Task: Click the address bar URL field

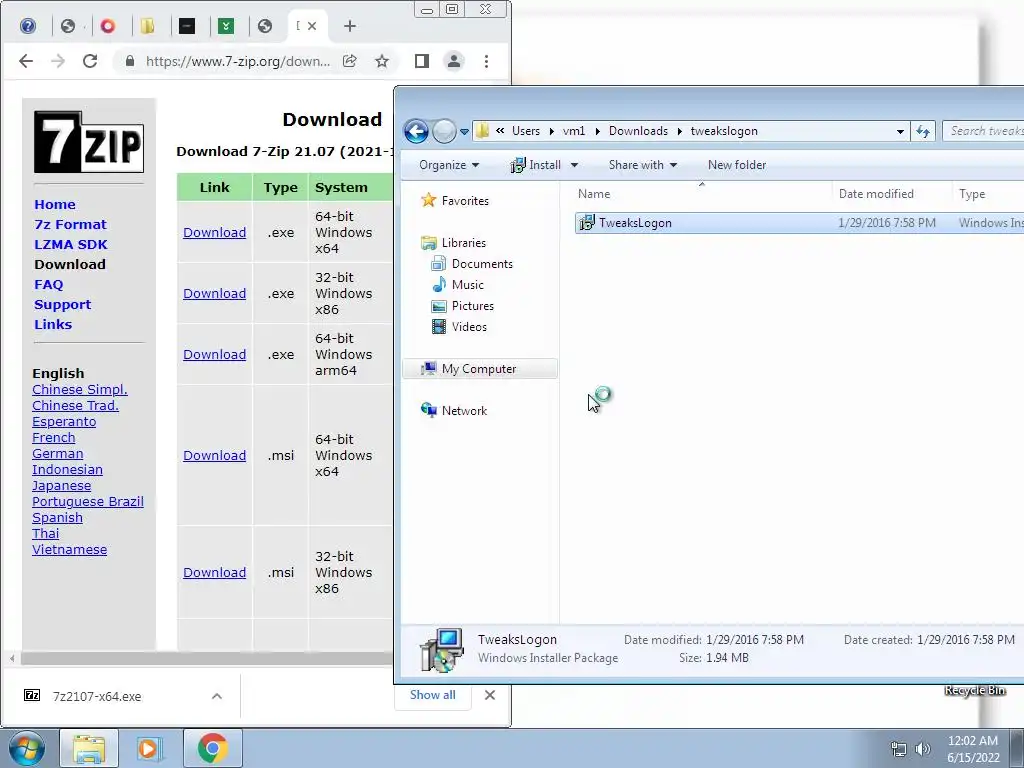Action: point(238,61)
